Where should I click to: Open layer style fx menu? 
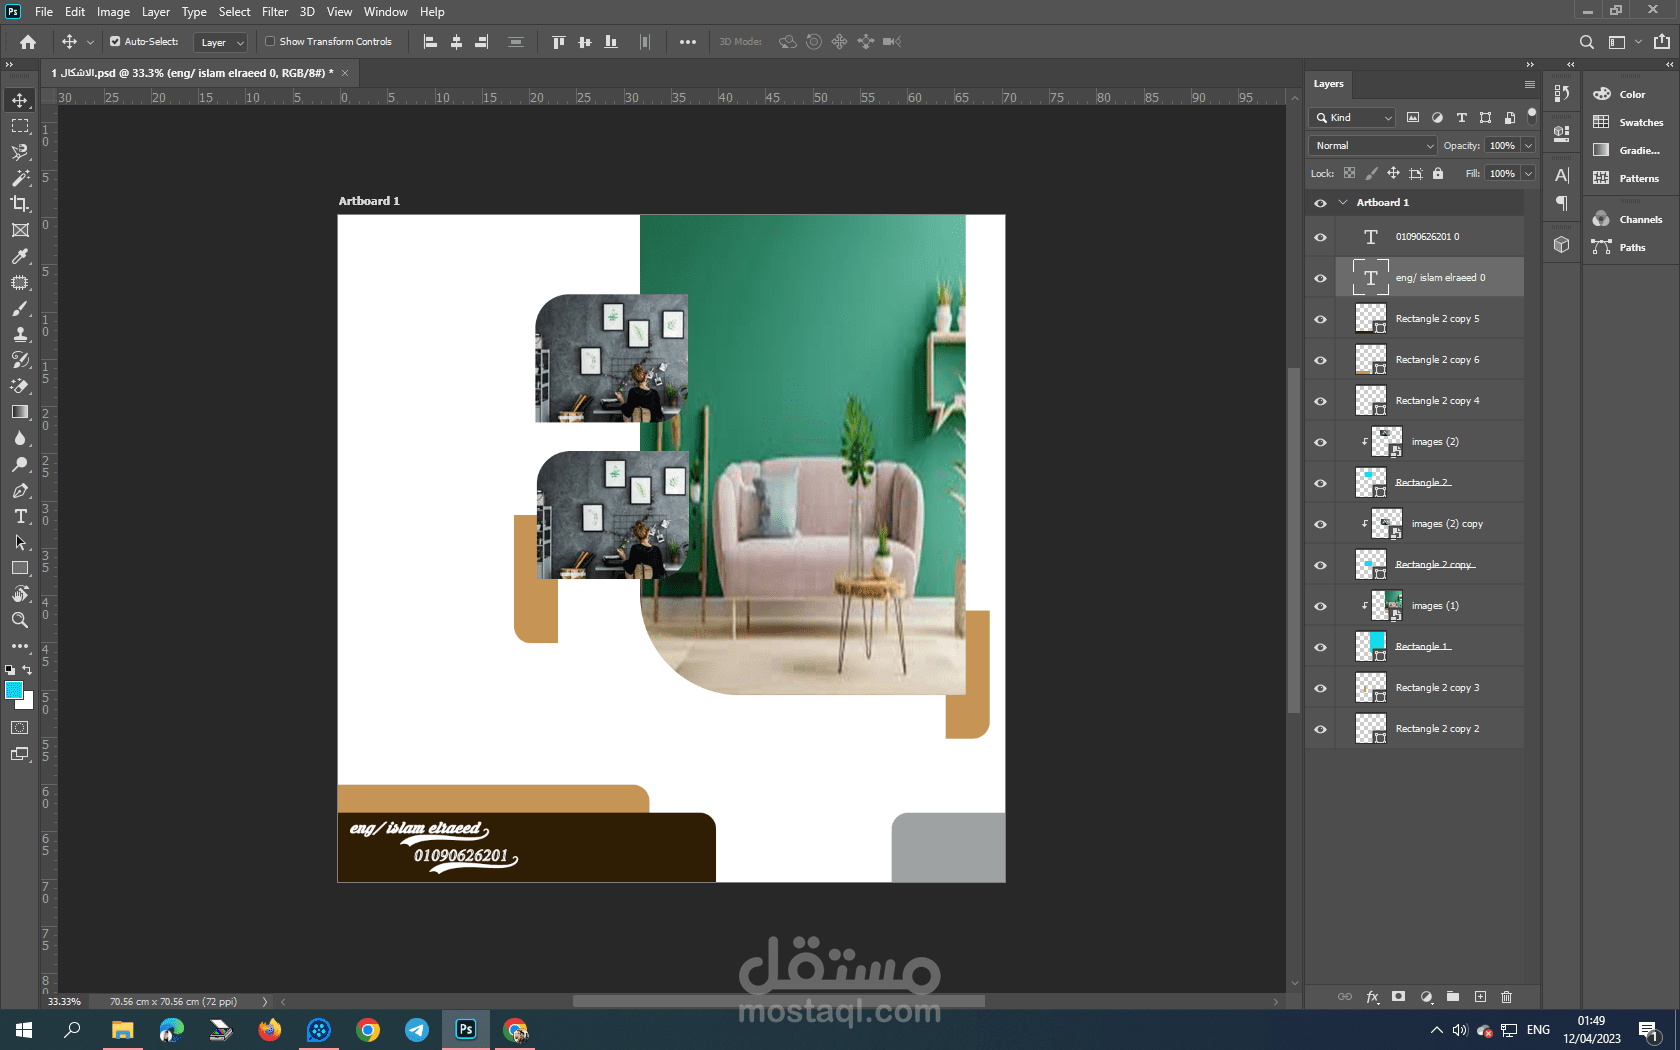(x=1372, y=997)
